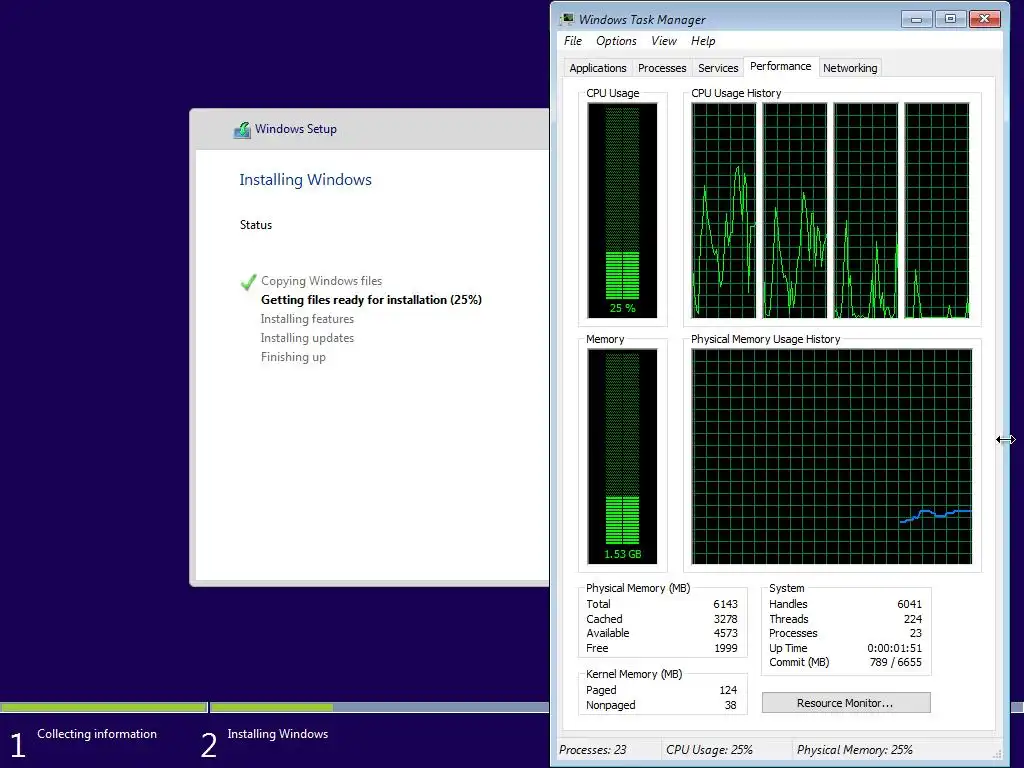
Task: Switch to the Processes tab
Action: 662,68
